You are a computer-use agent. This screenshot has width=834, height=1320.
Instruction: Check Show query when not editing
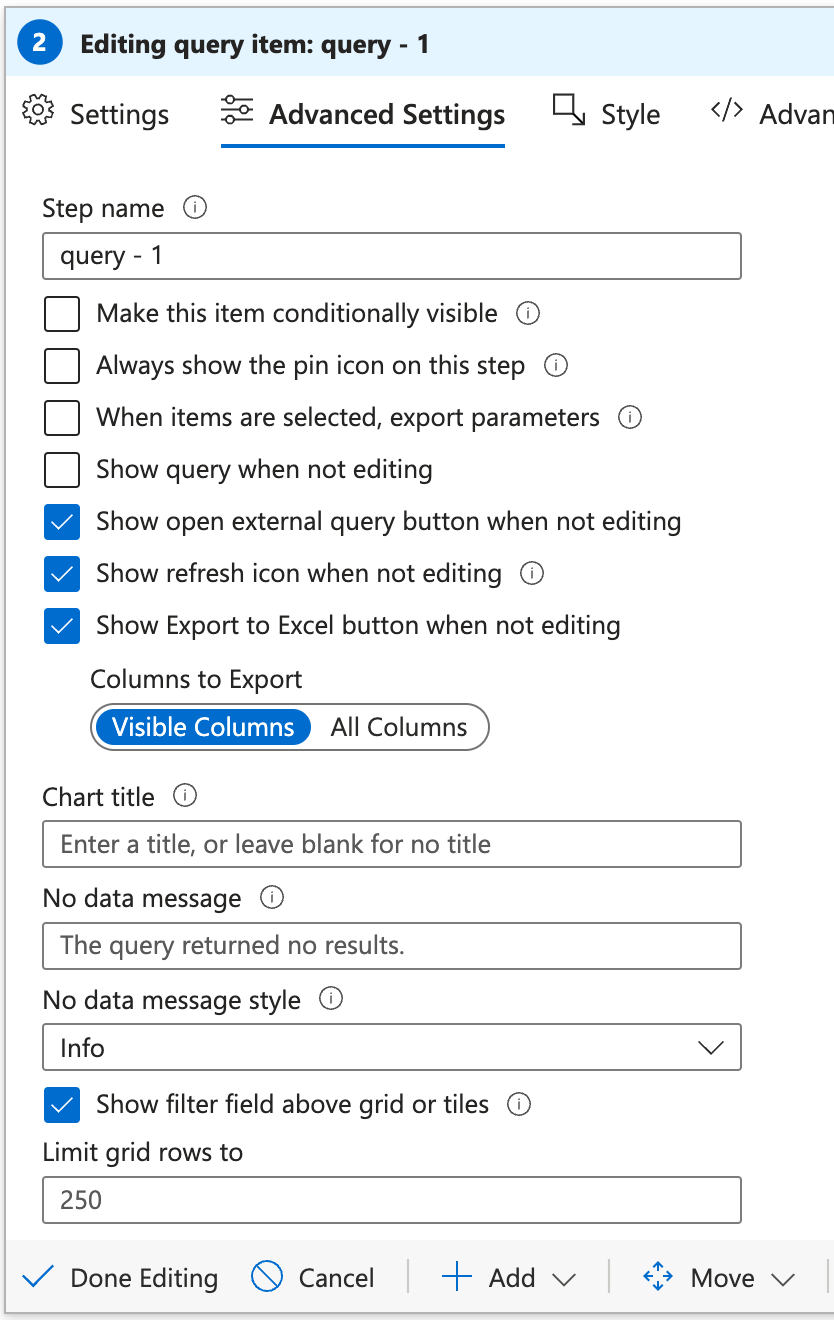pos(61,470)
